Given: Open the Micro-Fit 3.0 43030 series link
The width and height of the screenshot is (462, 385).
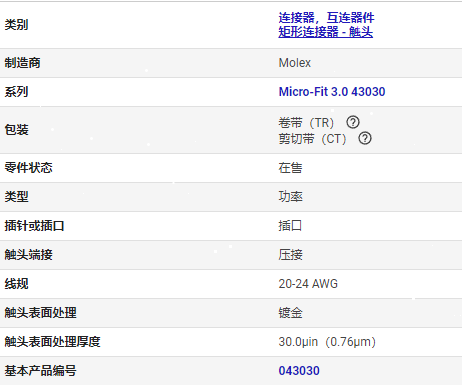Looking at the screenshot, I should tap(332, 92).
